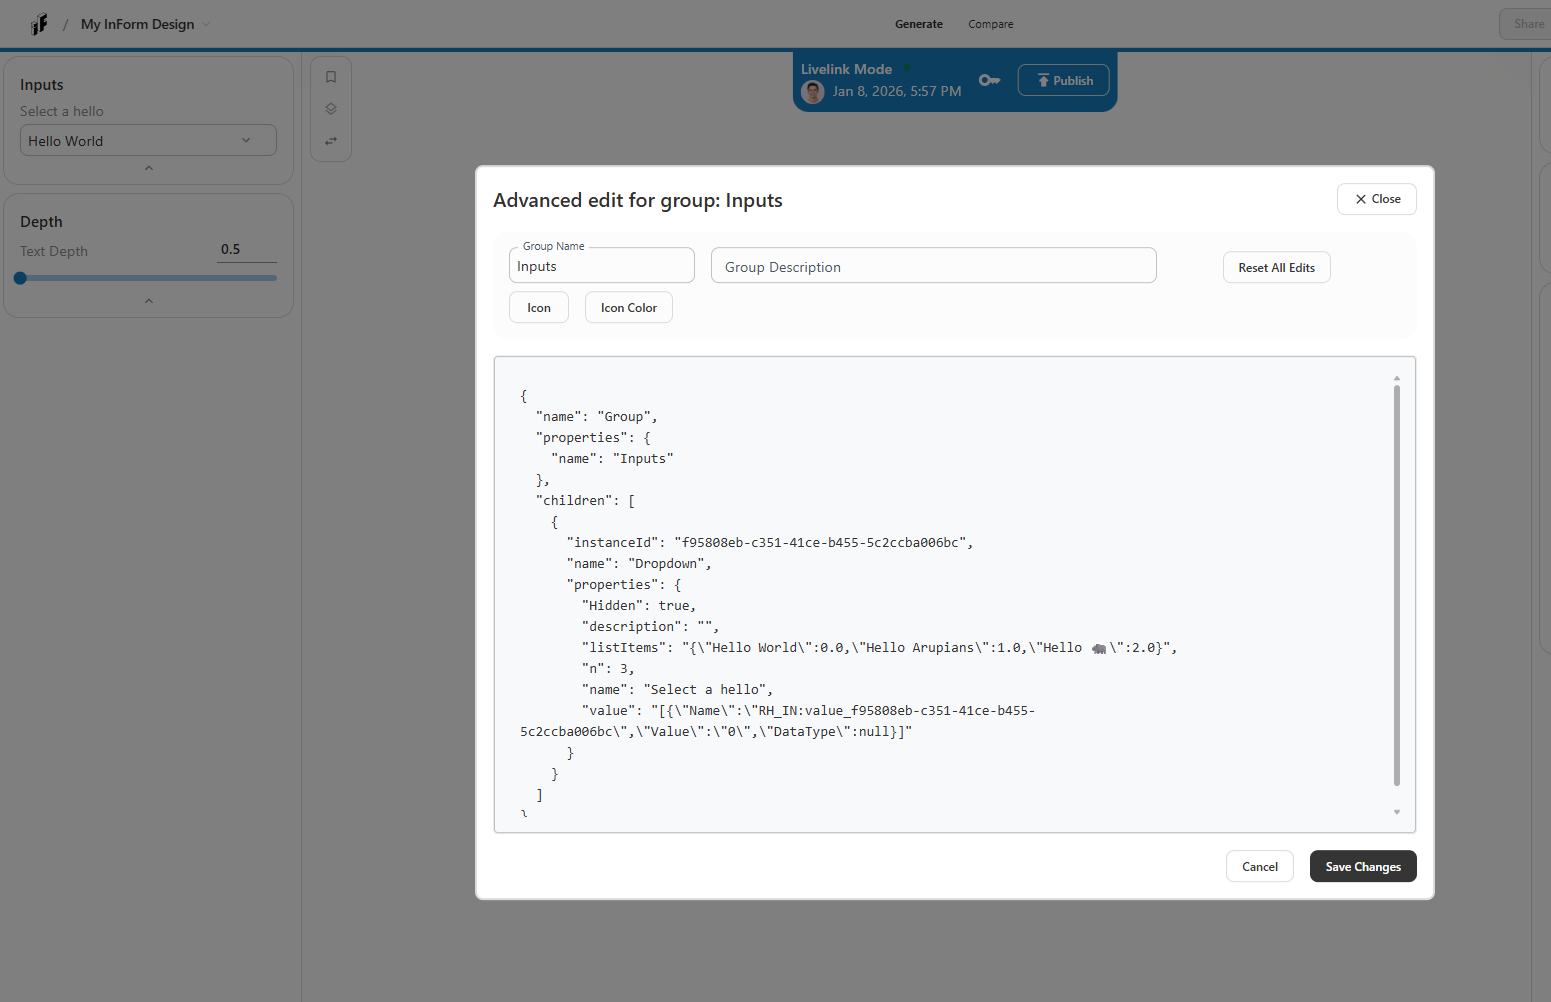Click the InForm logo icon
The image size is (1551, 1002).
39,24
